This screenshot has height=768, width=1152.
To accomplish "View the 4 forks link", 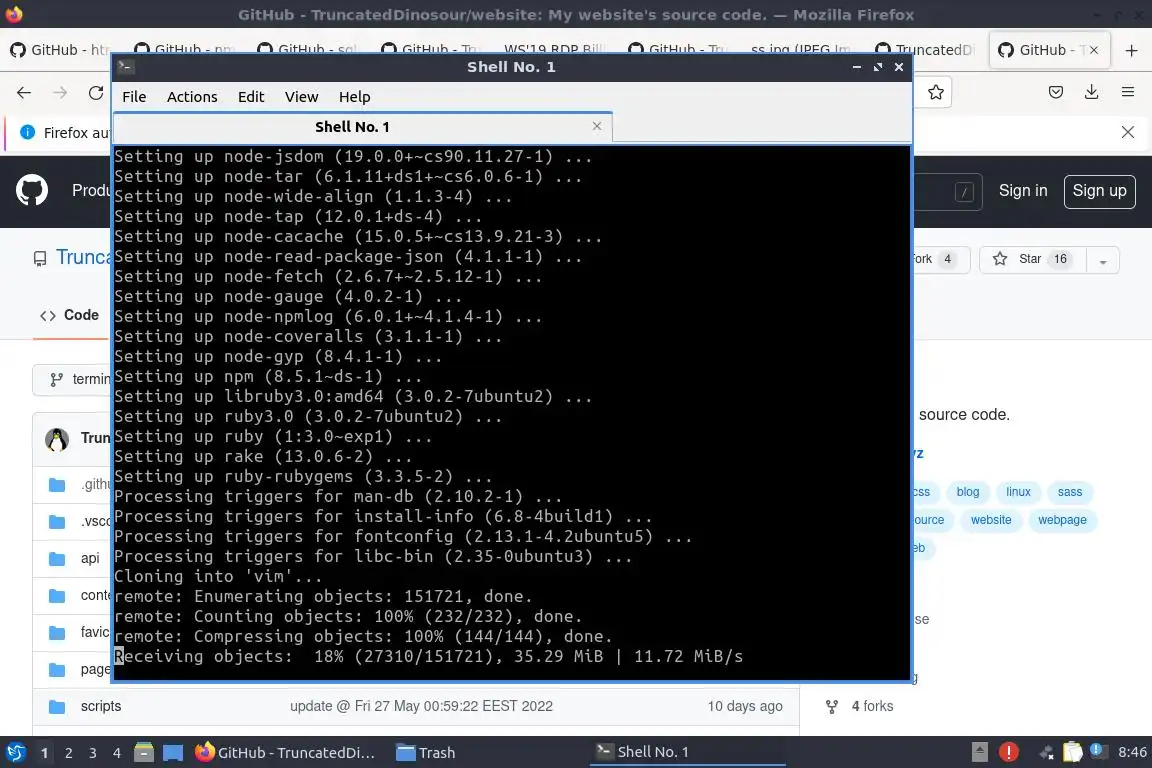I will point(872,706).
